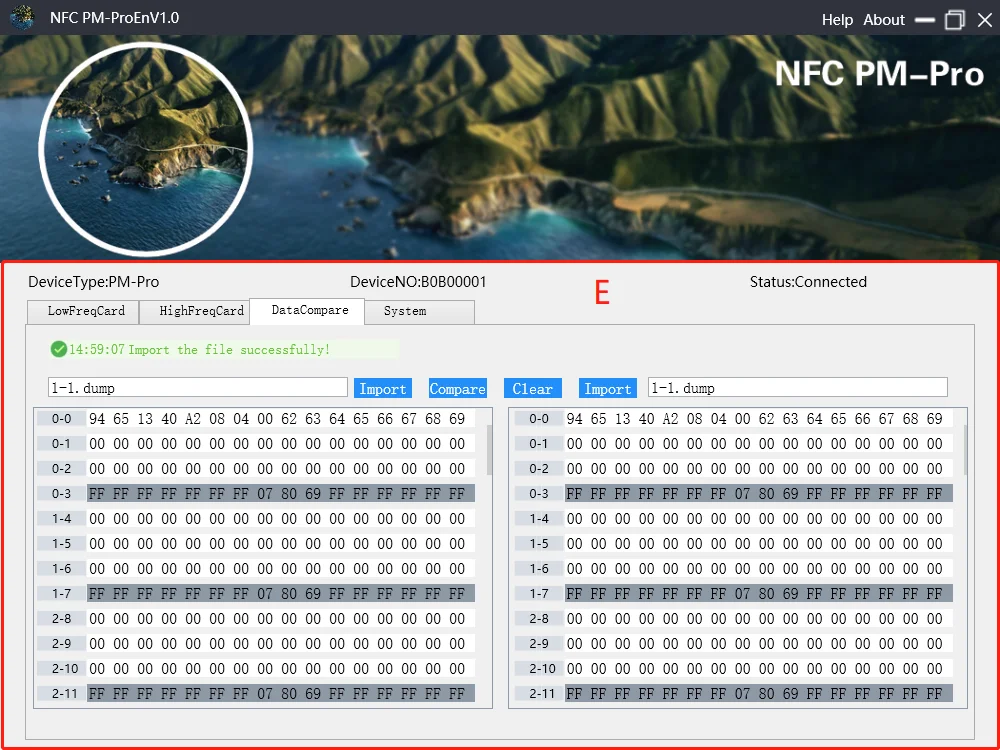Select row 2-9 in left data pane
The height and width of the screenshot is (750, 1000).
256,643
